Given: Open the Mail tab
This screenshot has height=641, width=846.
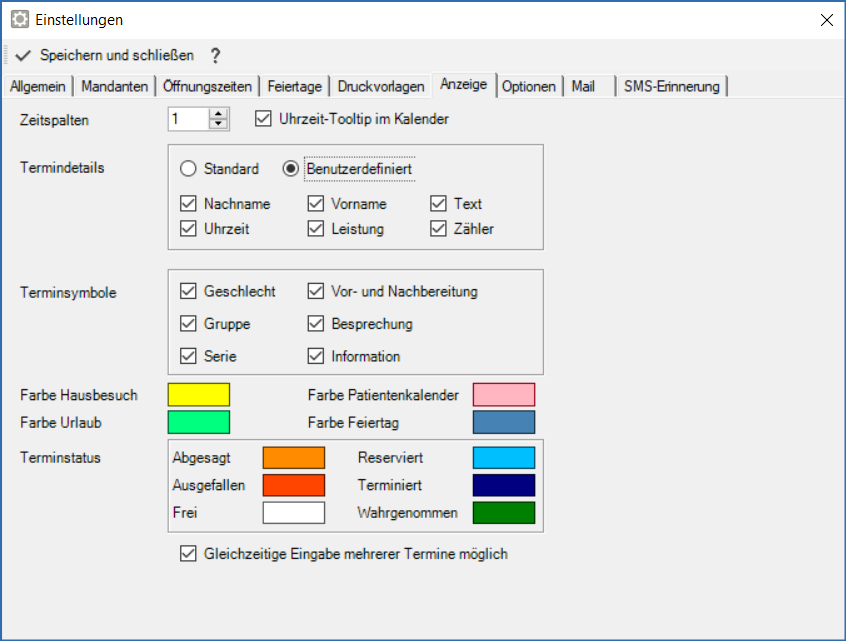Looking at the screenshot, I should (x=582, y=86).
